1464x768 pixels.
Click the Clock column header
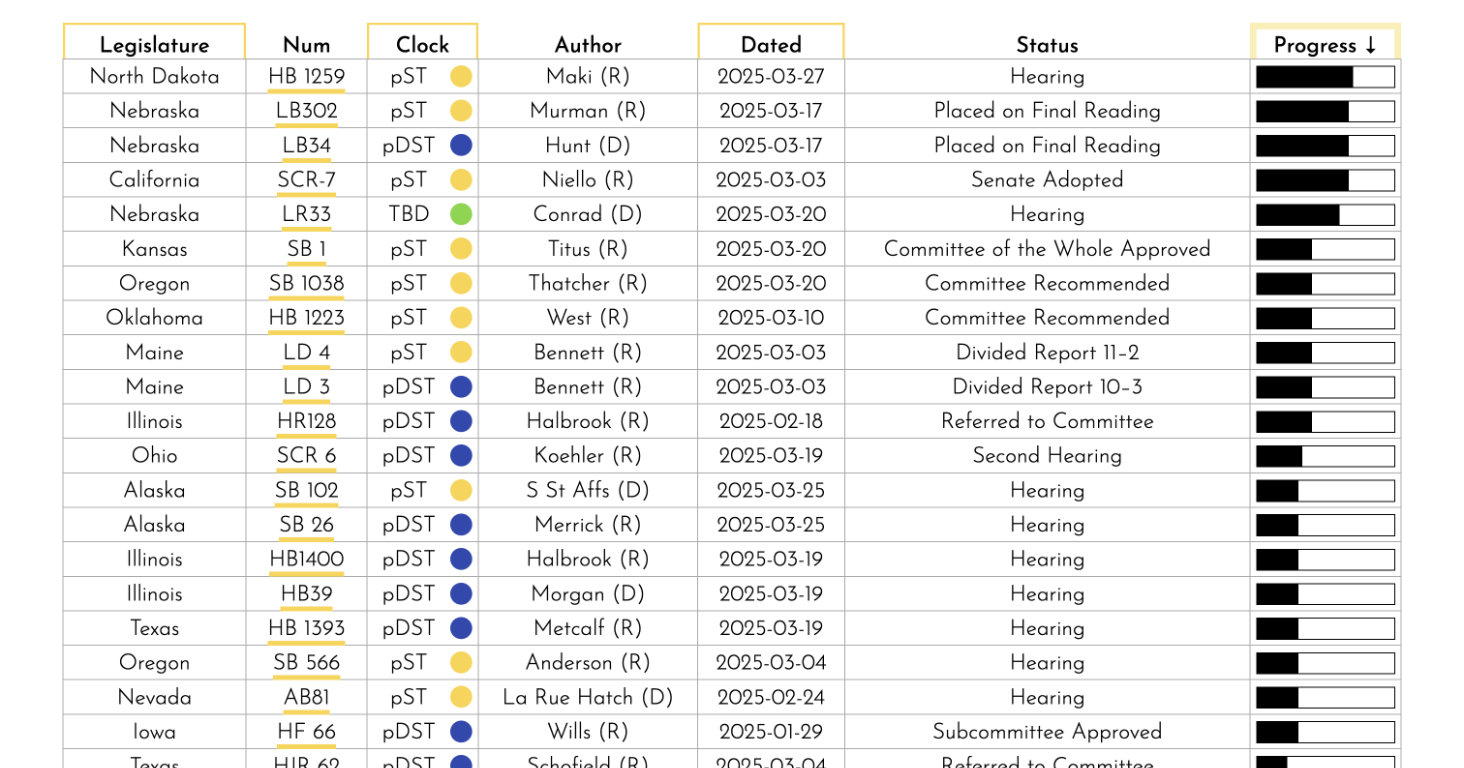(x=422, y=45)
